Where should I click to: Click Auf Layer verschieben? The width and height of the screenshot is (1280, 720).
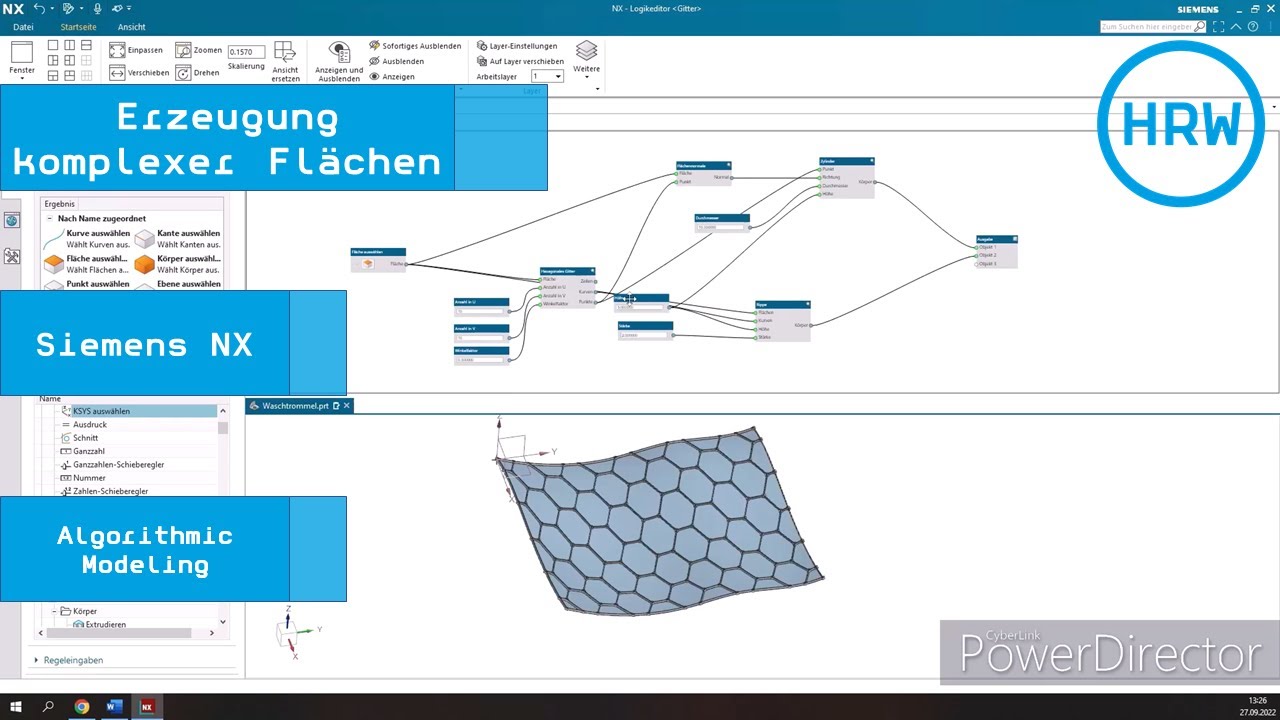pyautogui.click(x=520, y=61)
